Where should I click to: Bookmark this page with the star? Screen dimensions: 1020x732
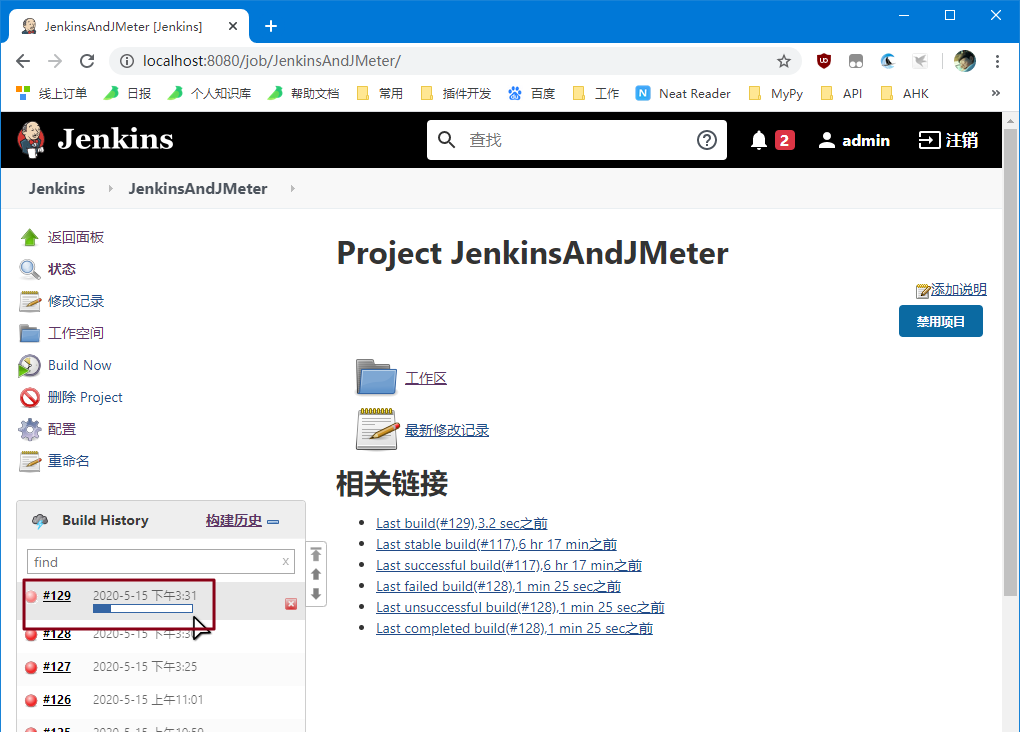(x=784, y=61)
